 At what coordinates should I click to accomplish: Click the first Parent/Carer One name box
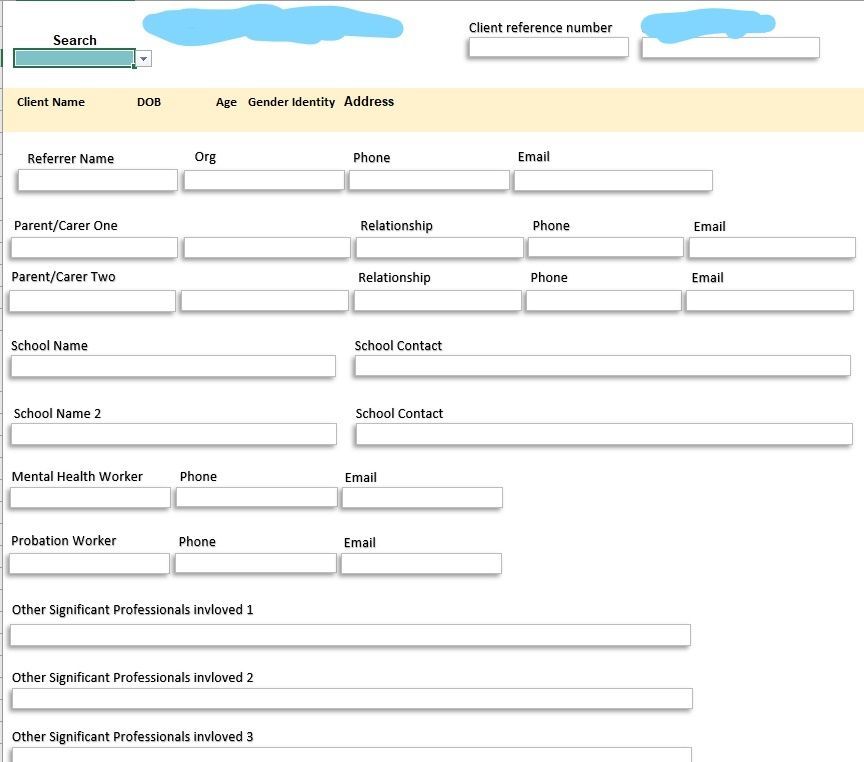click(94, 248)
